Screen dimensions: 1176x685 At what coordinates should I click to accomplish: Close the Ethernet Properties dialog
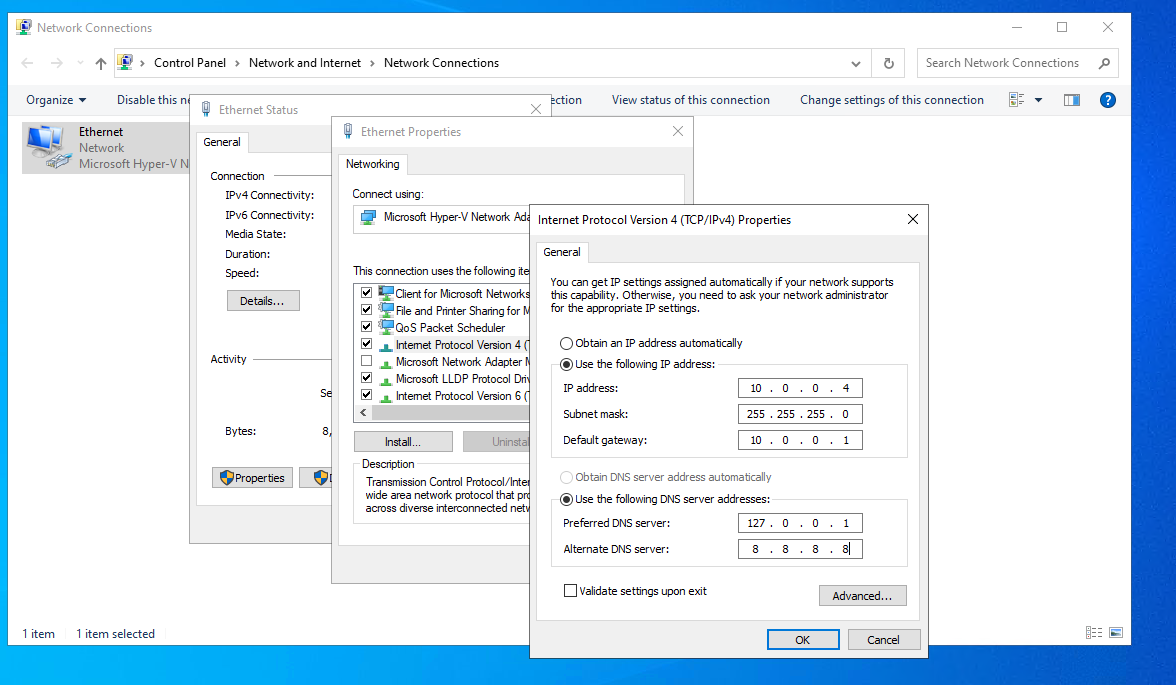[678, 131]
